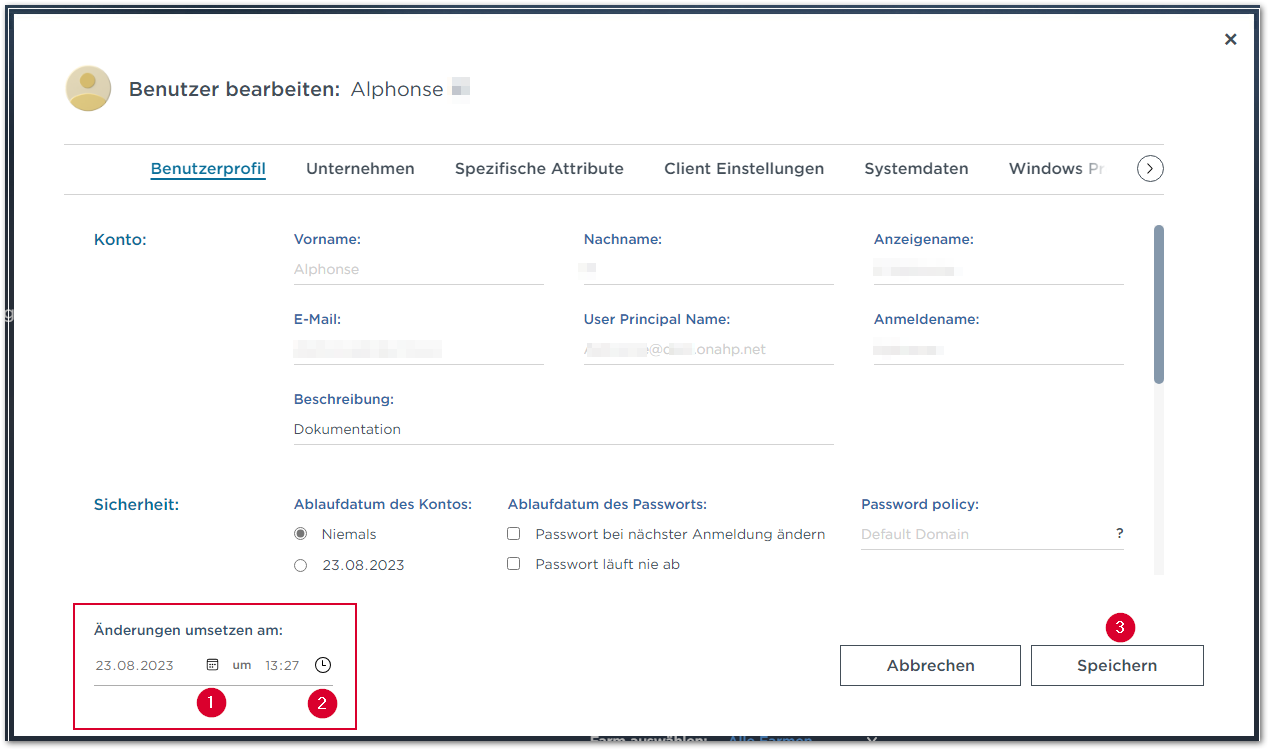Screen dimensions: 1269x750
Task: Click the Ablaufdatum des Passworts label
Action: click(607, 505)
